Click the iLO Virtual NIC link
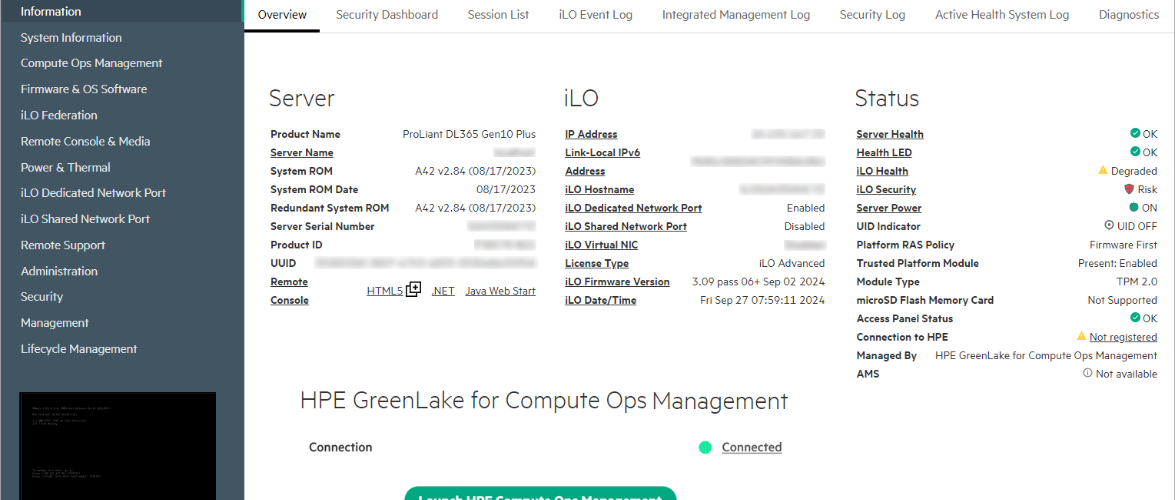This screenshot has width=1175, height=500. [x=602, y=245]
